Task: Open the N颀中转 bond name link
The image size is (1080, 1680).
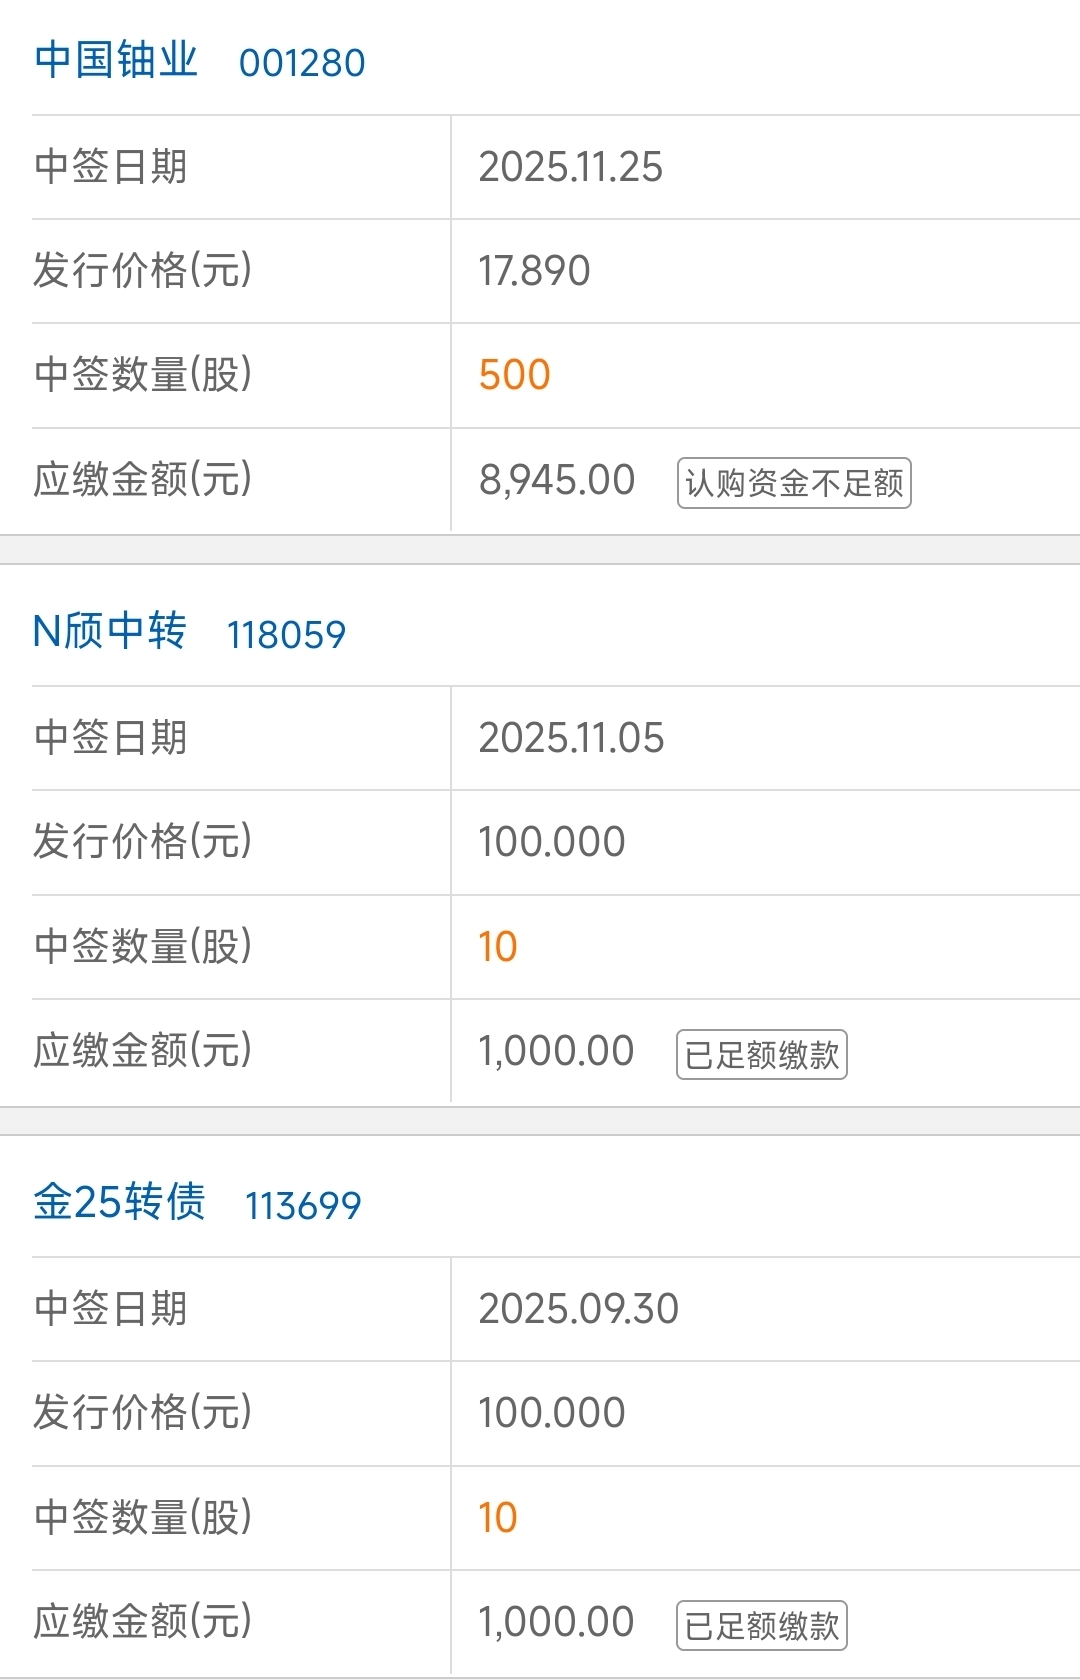Action: click(110, 632)
